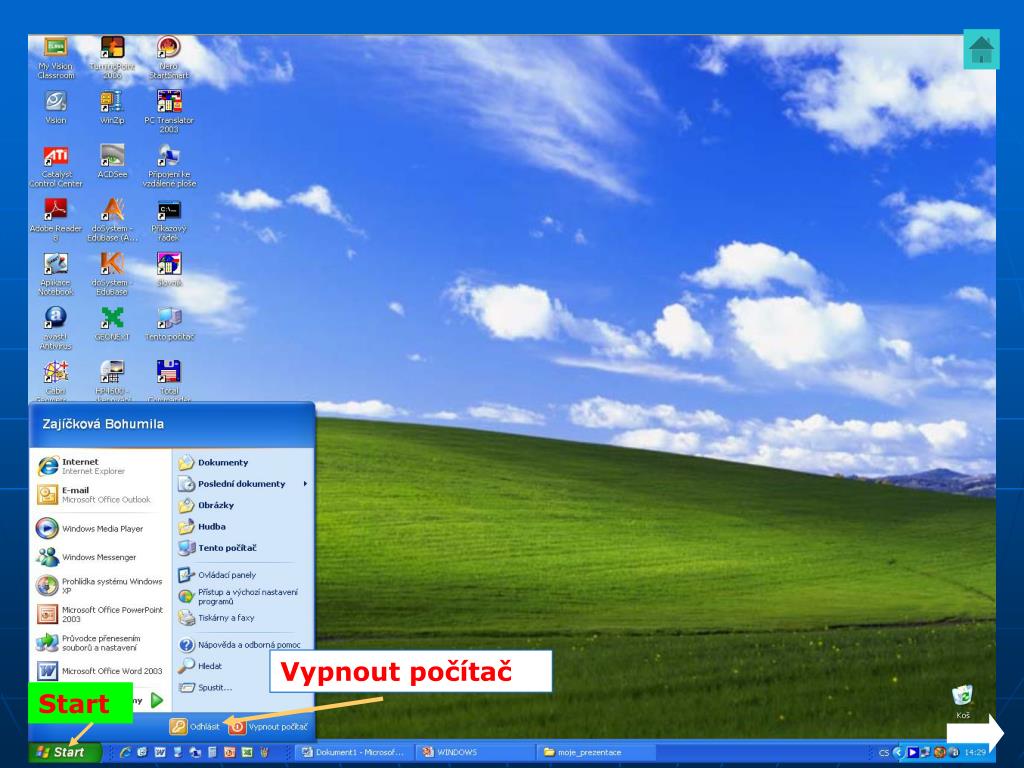Click the Internet Explorer quick launch icon

pyautogui.click(x=125, y=752)
